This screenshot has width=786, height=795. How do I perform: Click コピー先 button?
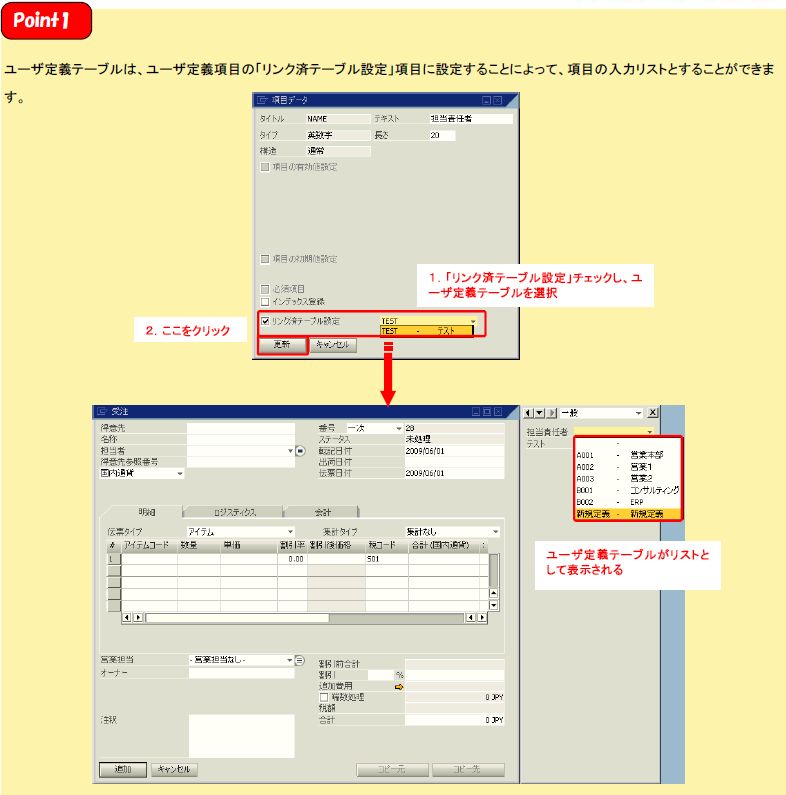pyautogui.click(x=468, y=769)
